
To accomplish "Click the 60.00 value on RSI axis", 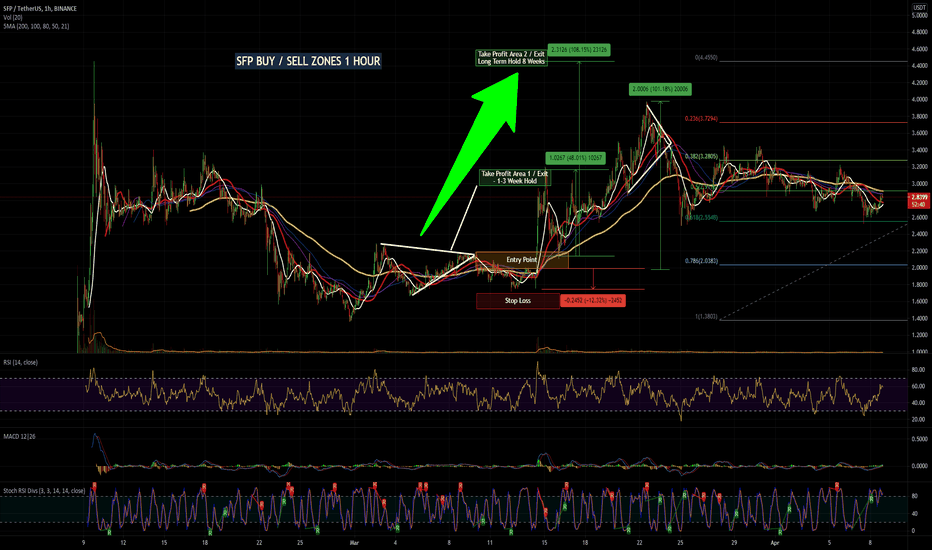I will click(x=918, y=386).
